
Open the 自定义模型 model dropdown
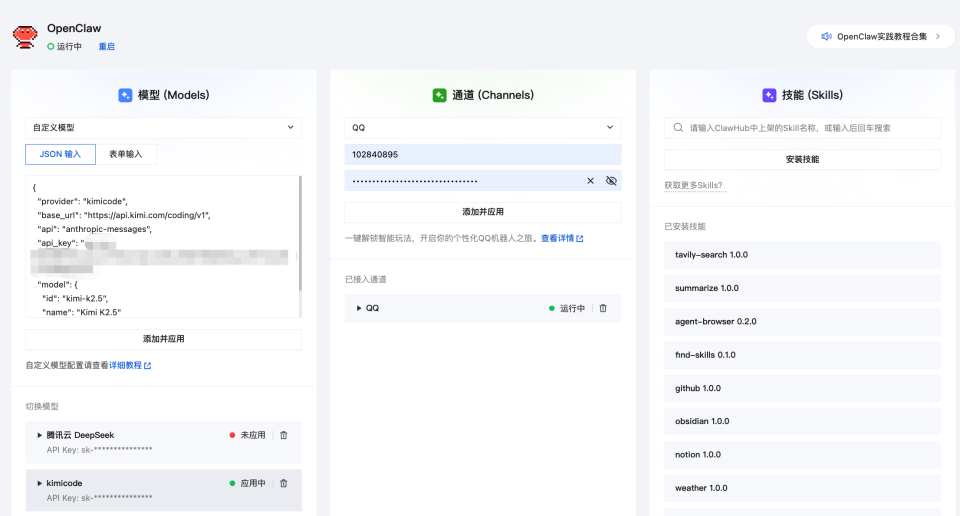163,127
